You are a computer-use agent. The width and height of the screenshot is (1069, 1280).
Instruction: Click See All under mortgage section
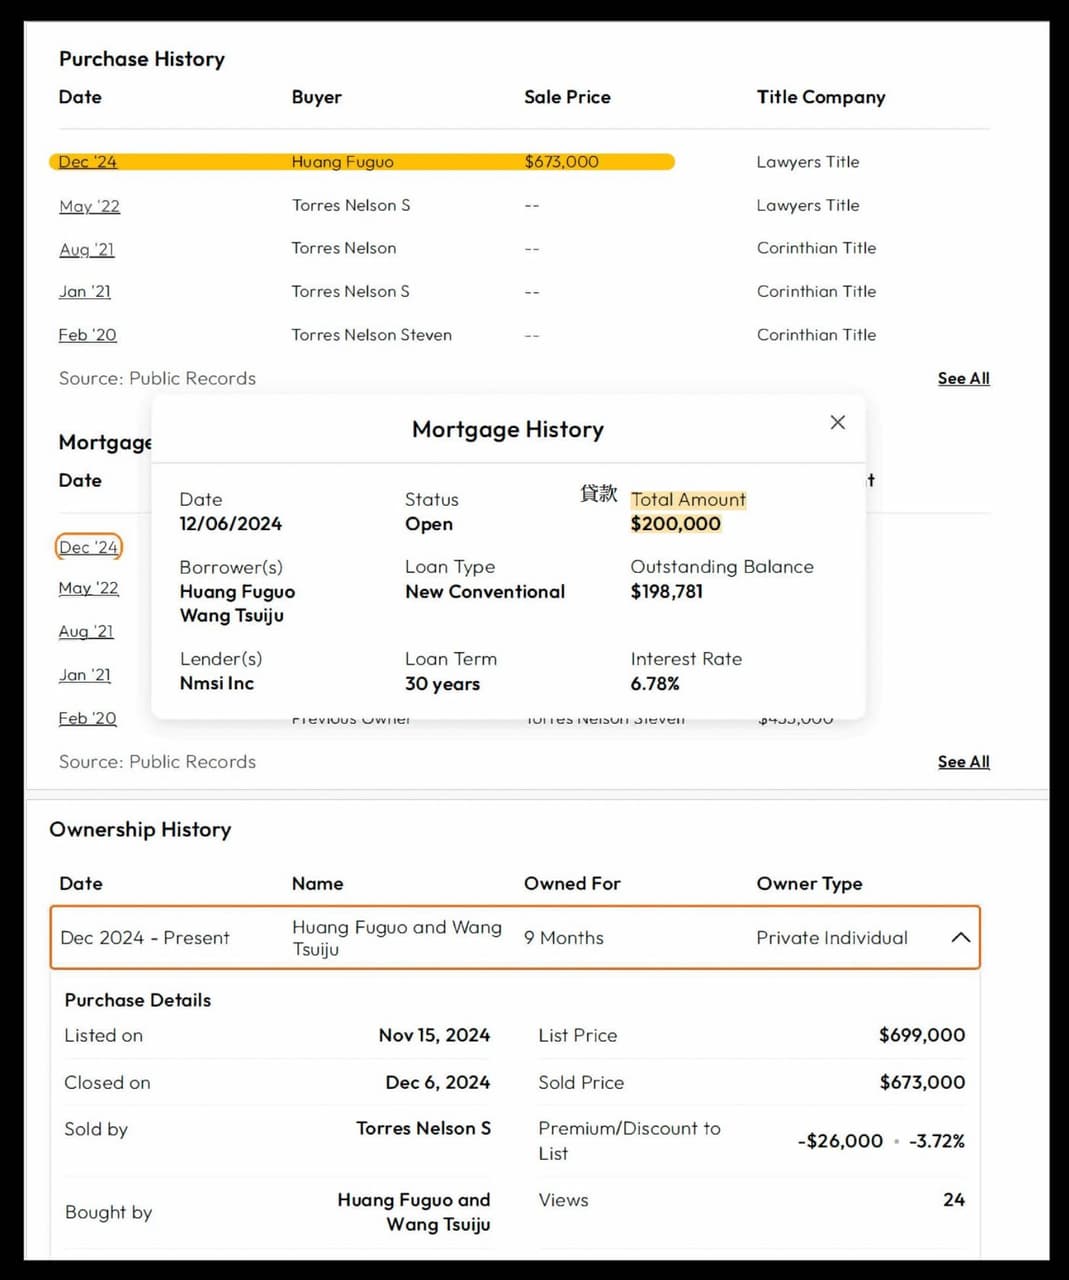tap(963, 762)
